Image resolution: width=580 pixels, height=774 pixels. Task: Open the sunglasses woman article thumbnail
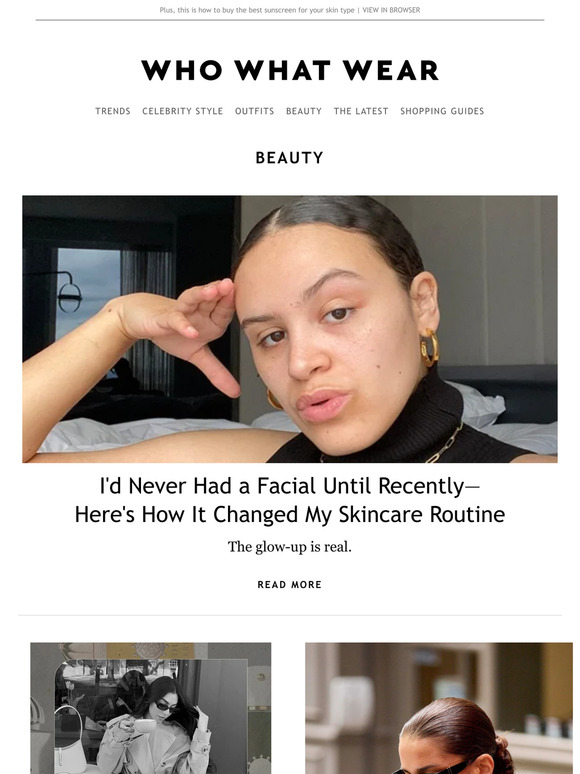coord(439,708)
